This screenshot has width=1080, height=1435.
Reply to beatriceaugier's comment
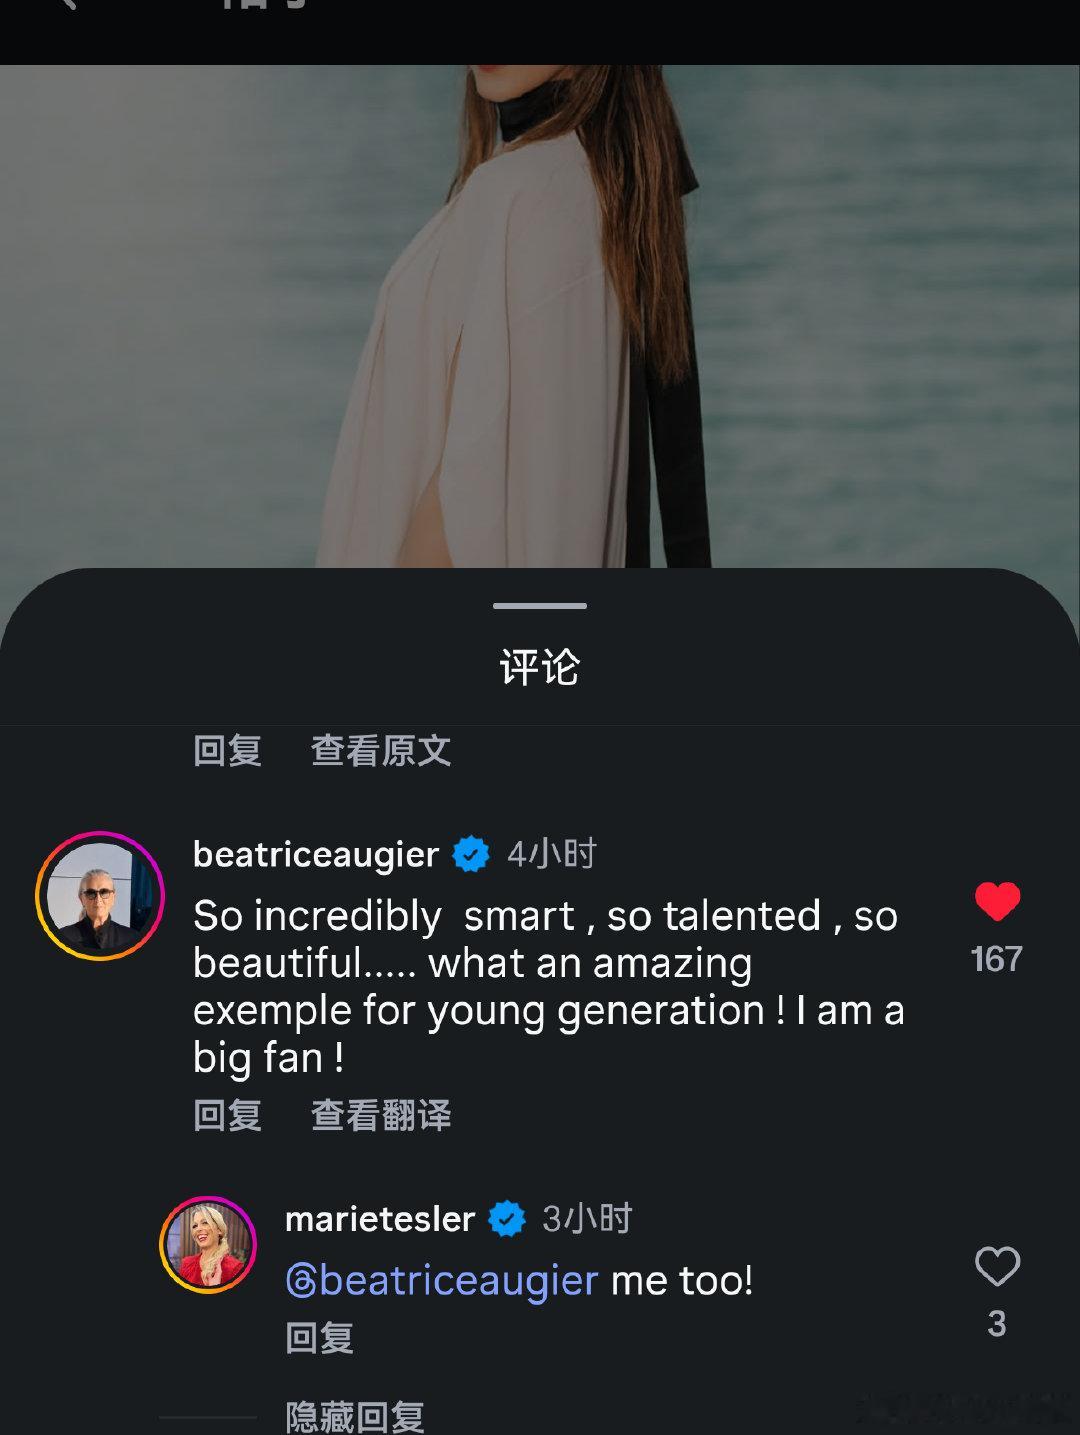[227, 1115]
